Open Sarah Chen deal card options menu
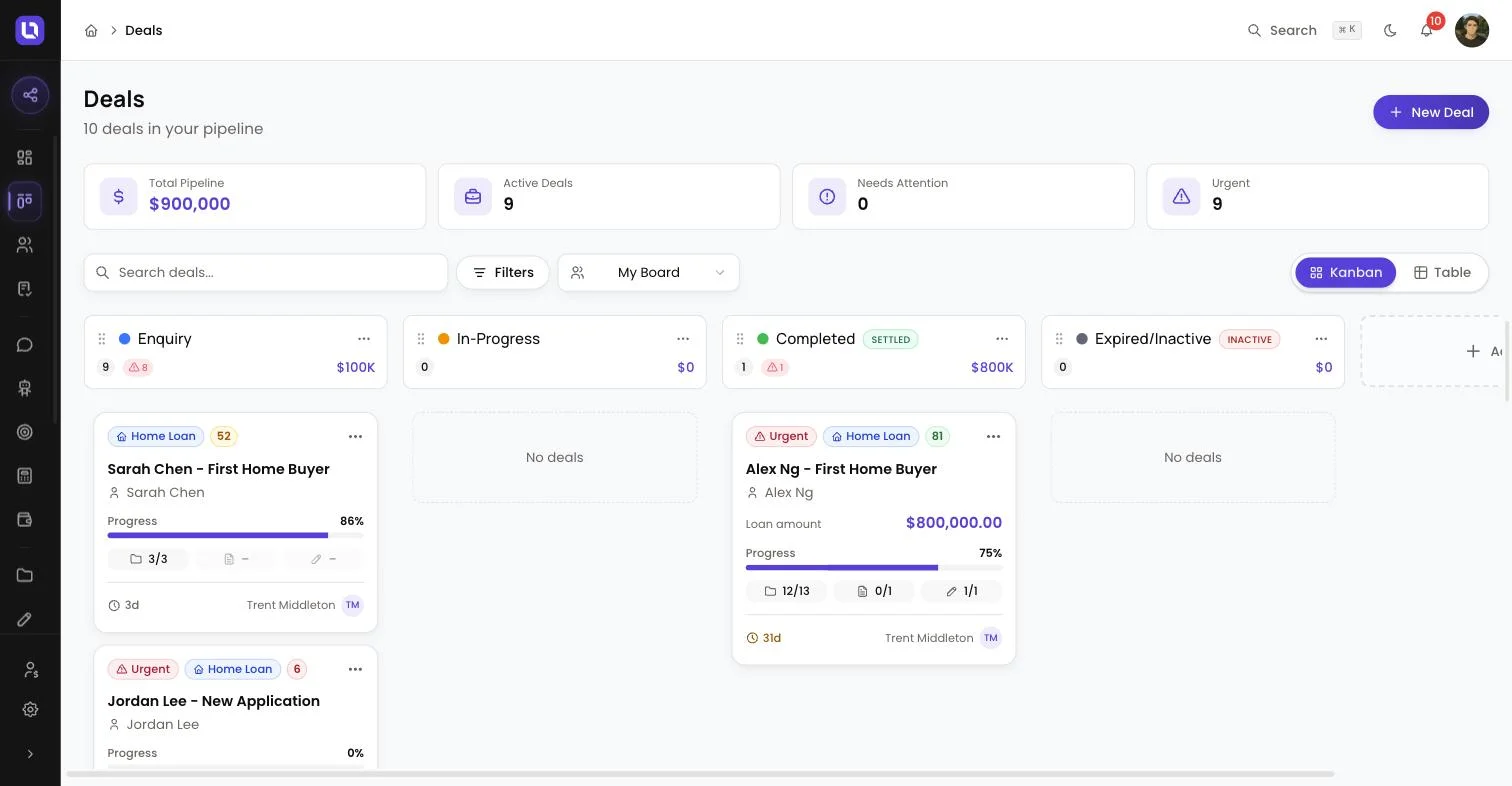Screen dimensions: 1512x786 click(355, 437)
